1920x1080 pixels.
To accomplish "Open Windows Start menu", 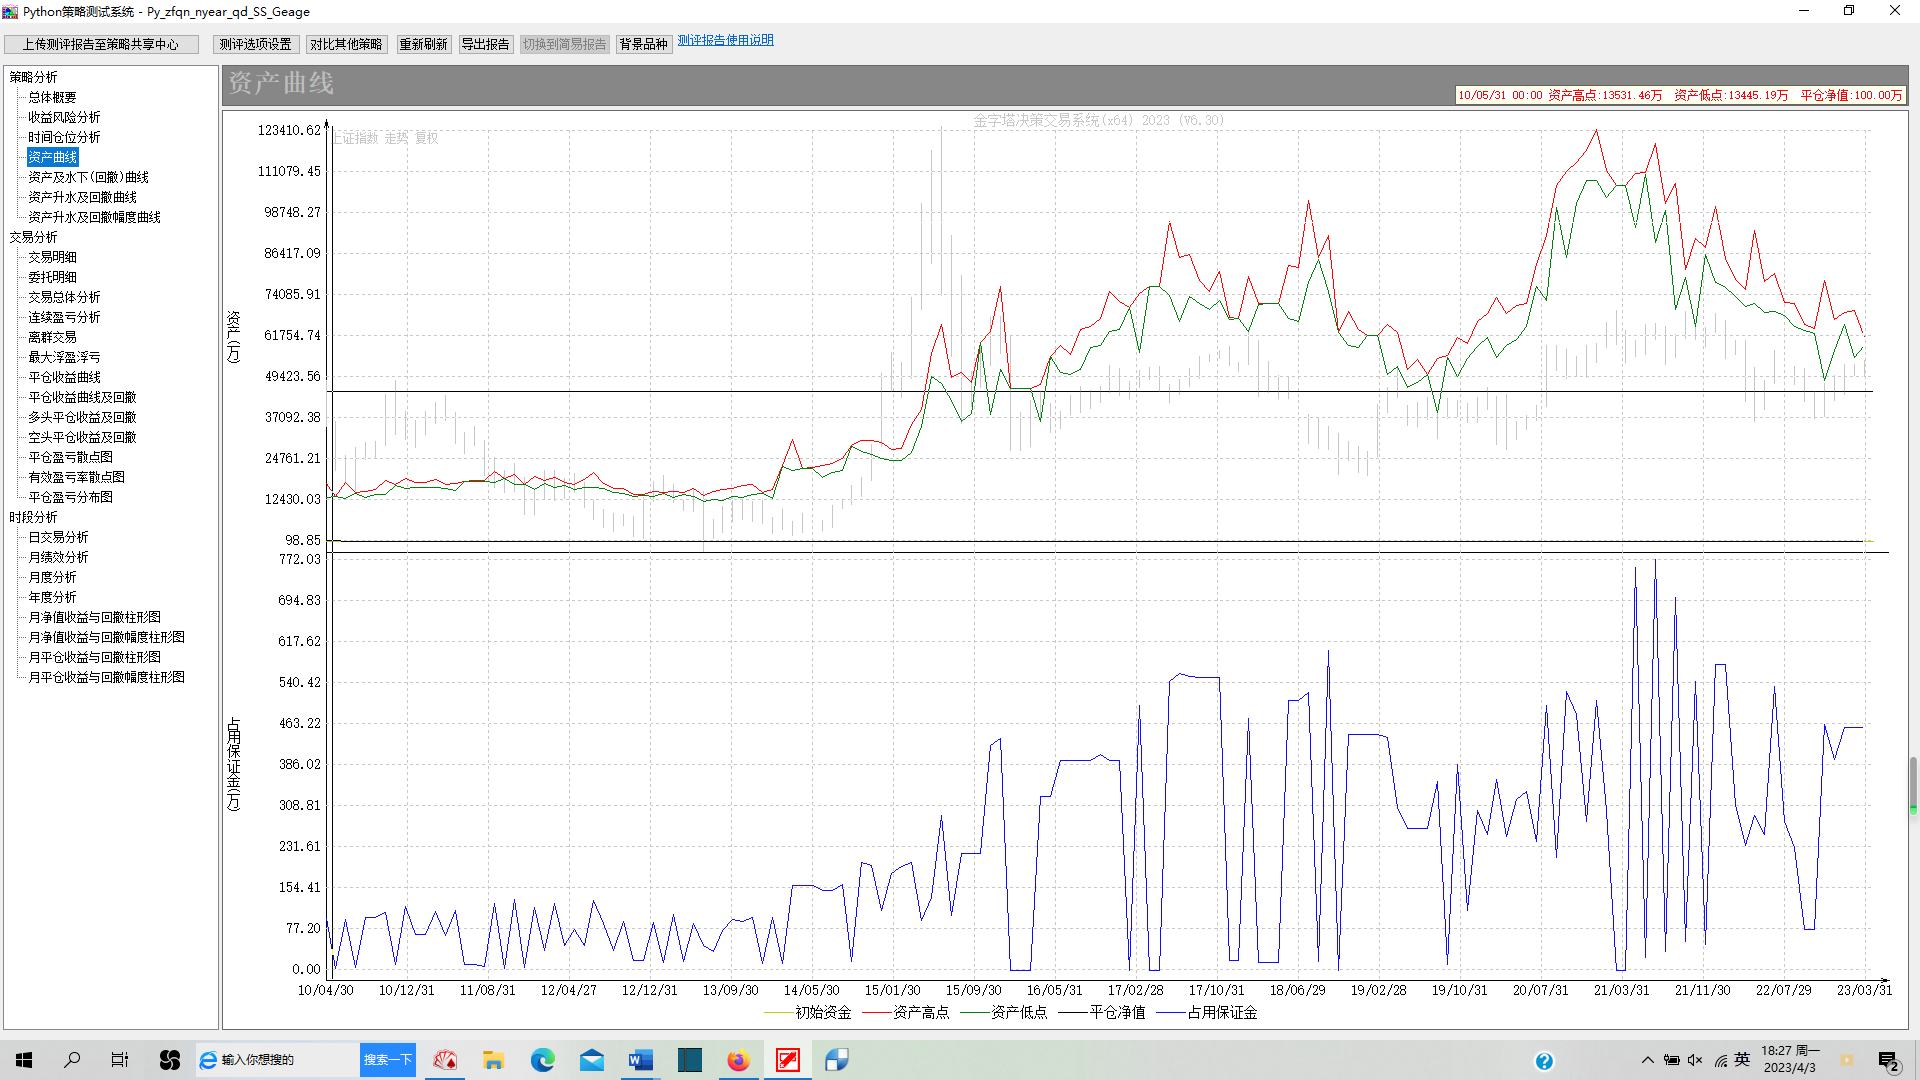I will [24, 1060].
